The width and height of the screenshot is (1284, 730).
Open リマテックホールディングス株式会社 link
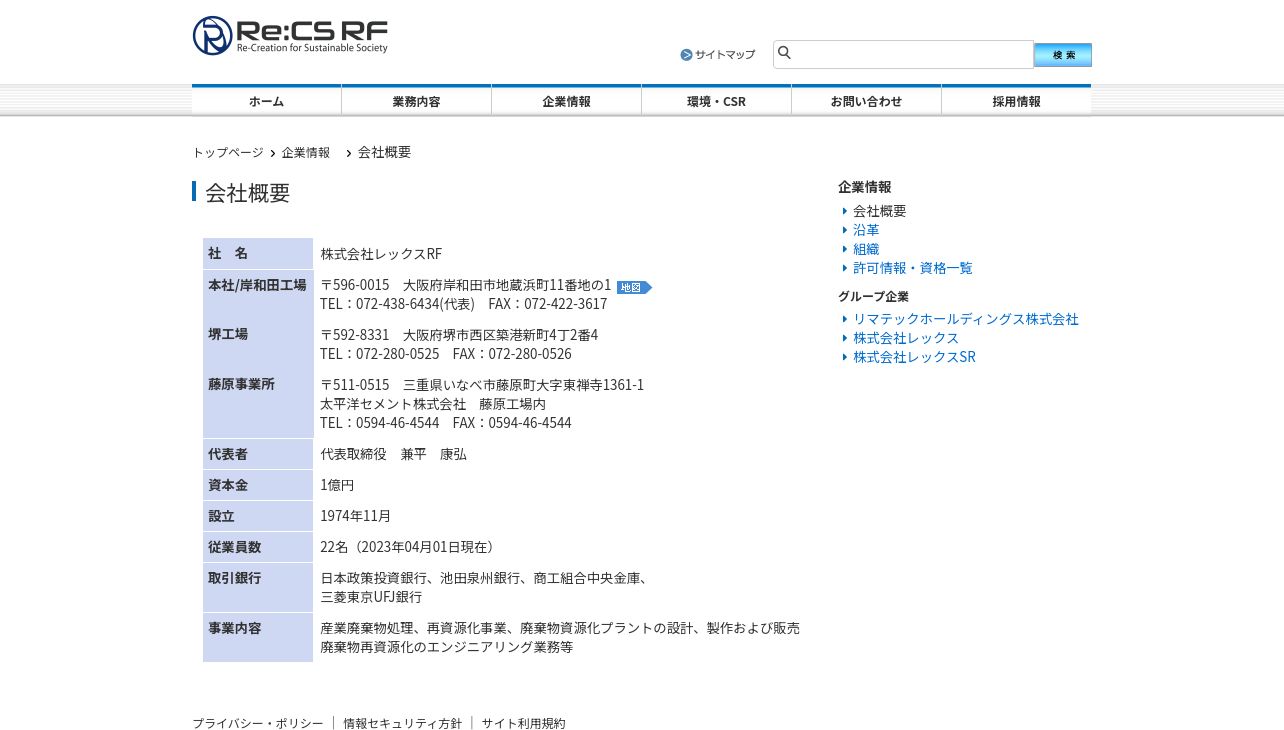click(x=966, y=319)
